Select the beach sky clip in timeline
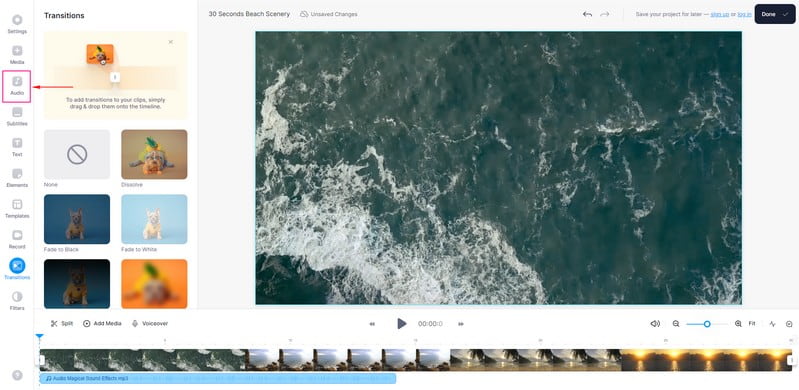The width and height of the screenshot is (799, 390). pyautogui.click(x=349, y=359)
